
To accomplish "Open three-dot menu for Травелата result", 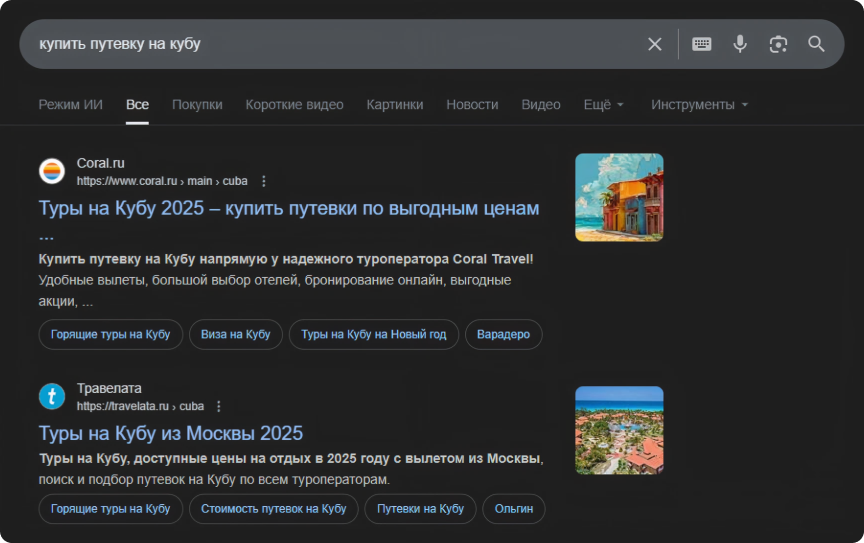I will tap(219, 406).
